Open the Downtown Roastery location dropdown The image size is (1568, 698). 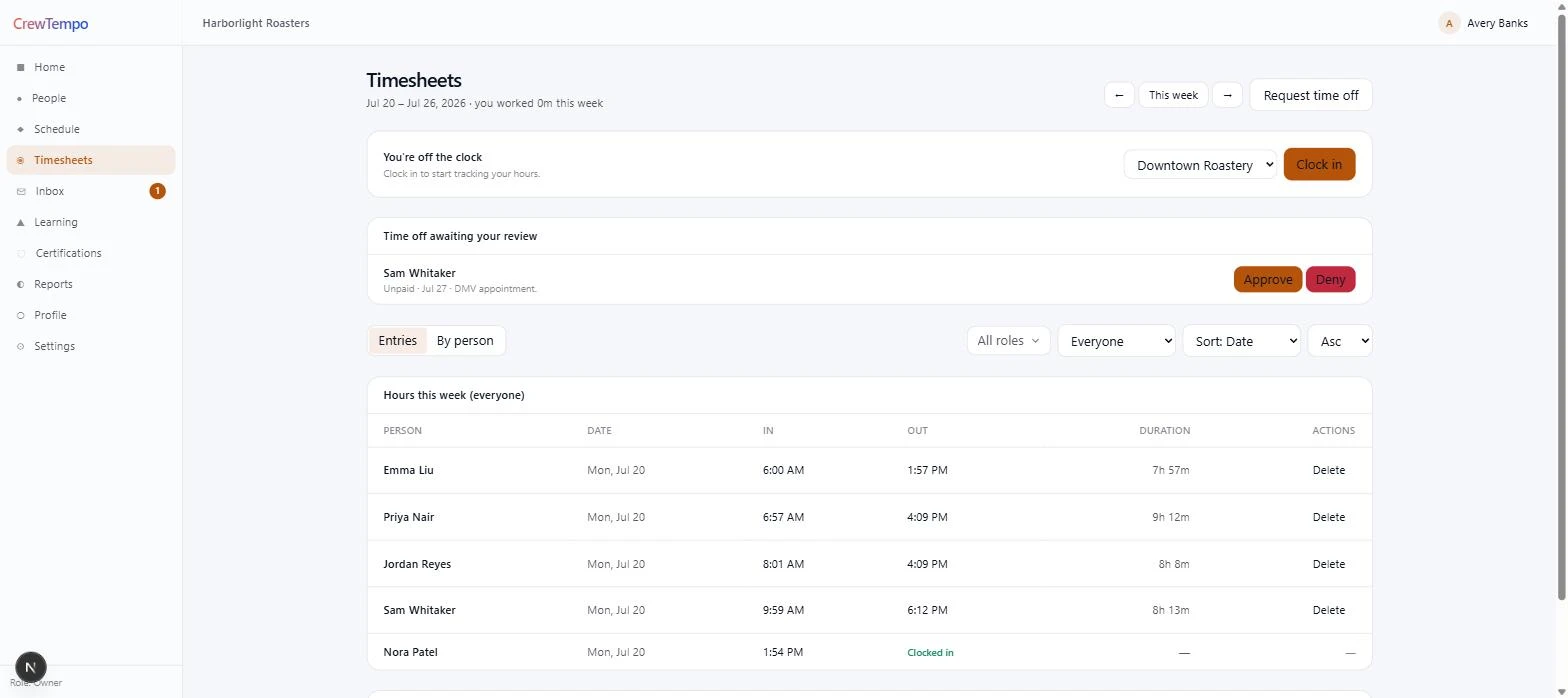(1200, 165)
